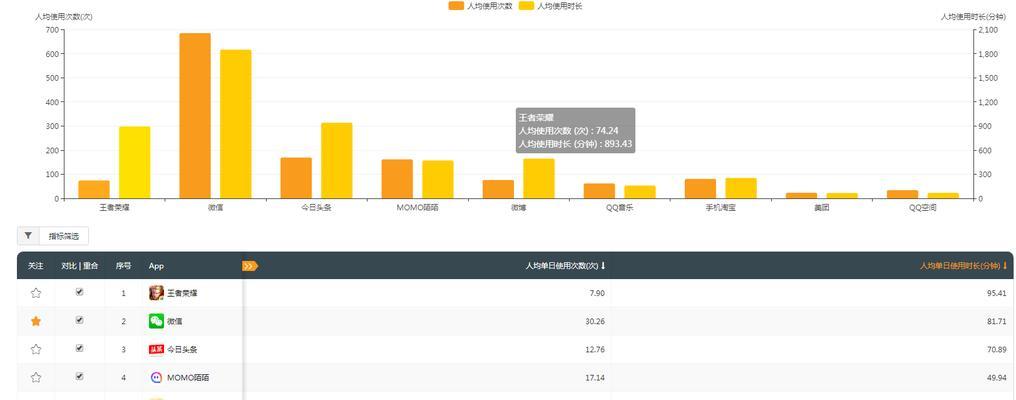Click the 今日头条 app icon in table
The height and width of the screenshot is (400, 1016).
(x=156, y=349)
